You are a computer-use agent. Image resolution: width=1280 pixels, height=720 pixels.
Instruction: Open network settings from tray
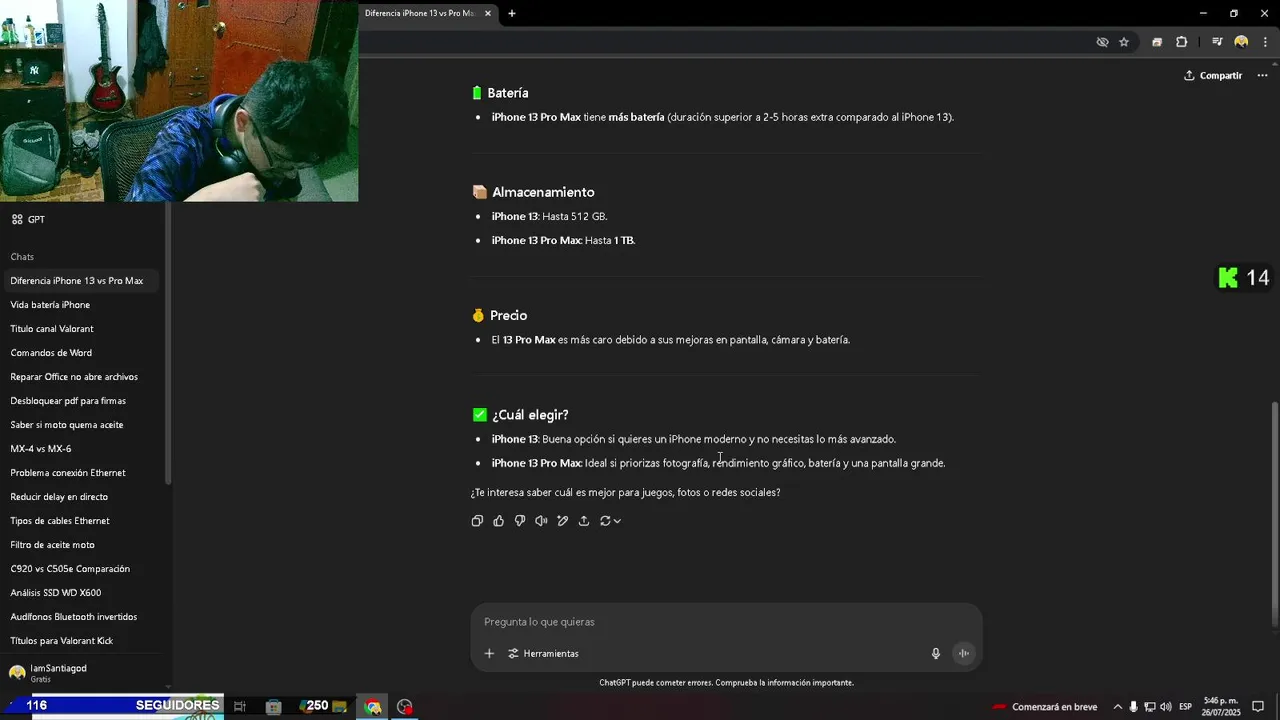(1150, 707)
